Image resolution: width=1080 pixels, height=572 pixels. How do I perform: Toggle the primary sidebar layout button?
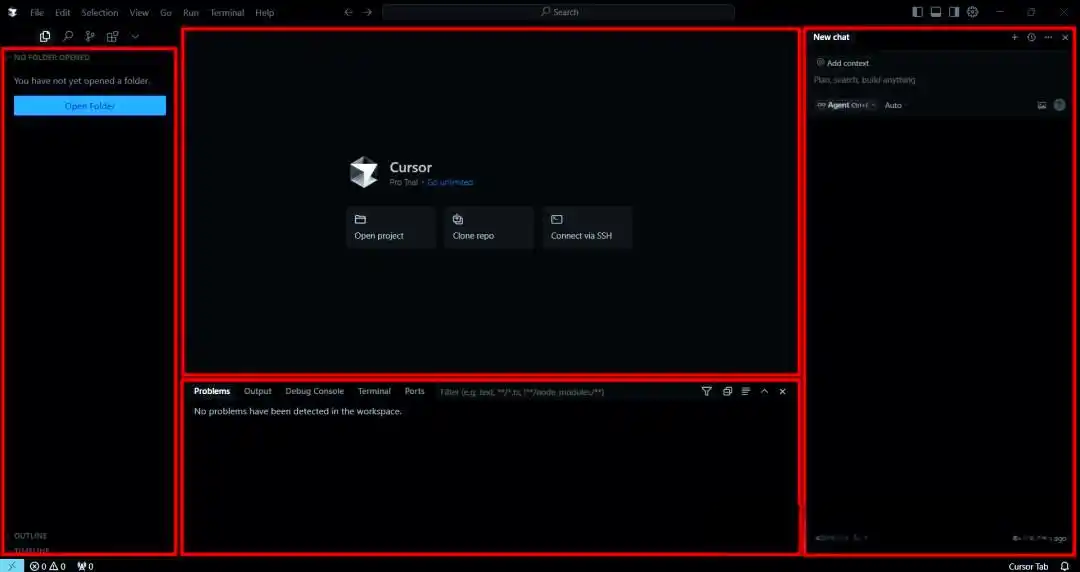pos(918,12)
